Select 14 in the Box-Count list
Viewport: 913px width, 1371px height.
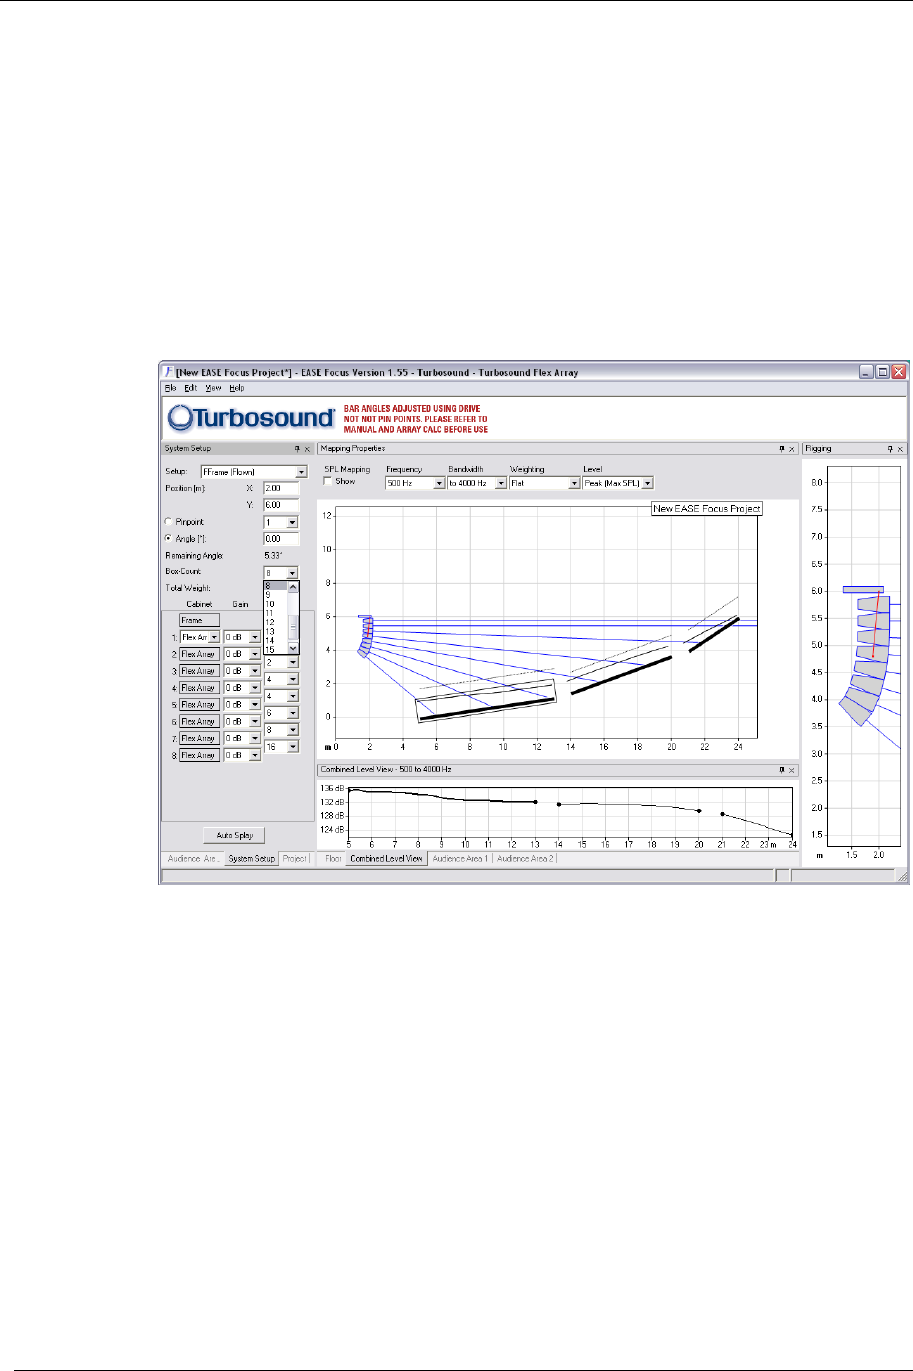pyautogui.click(x=275, y=640)
